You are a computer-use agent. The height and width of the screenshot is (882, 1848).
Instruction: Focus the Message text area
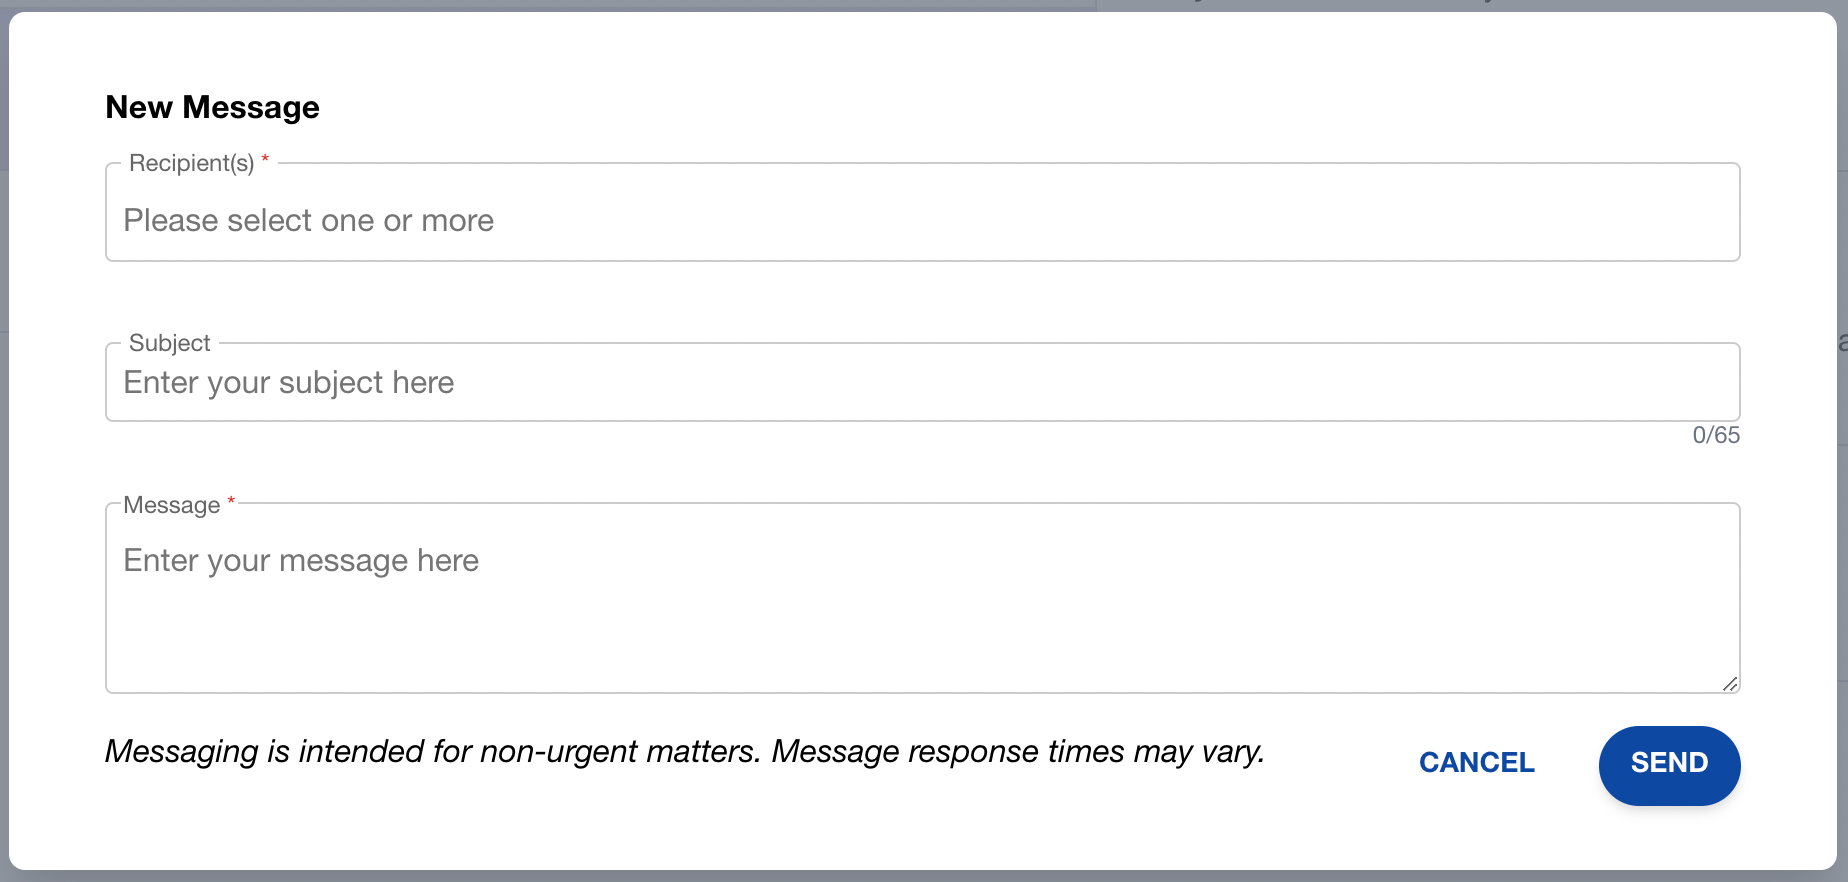tap(922, 598)
